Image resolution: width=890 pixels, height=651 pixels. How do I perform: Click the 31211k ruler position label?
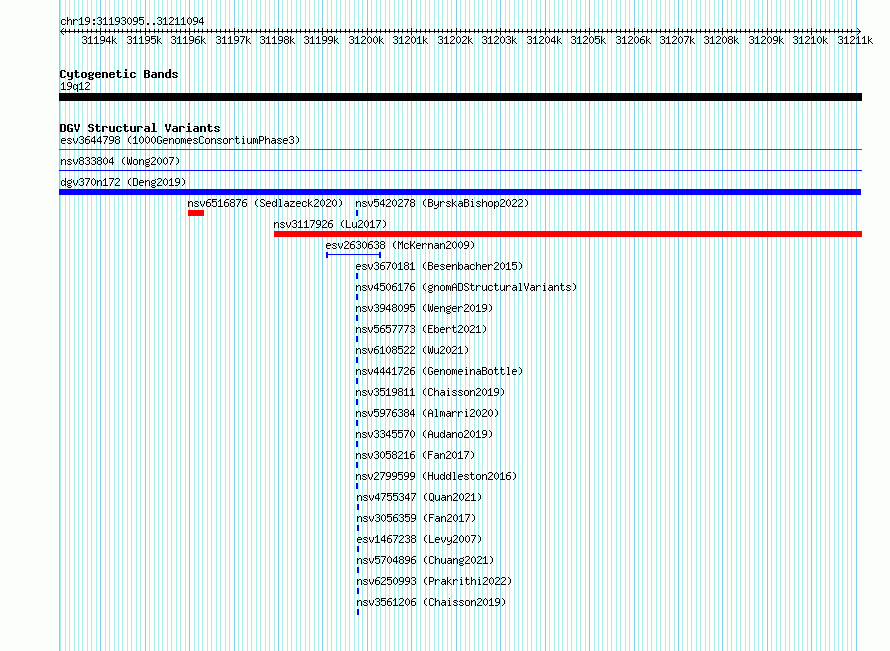point(855,40)
